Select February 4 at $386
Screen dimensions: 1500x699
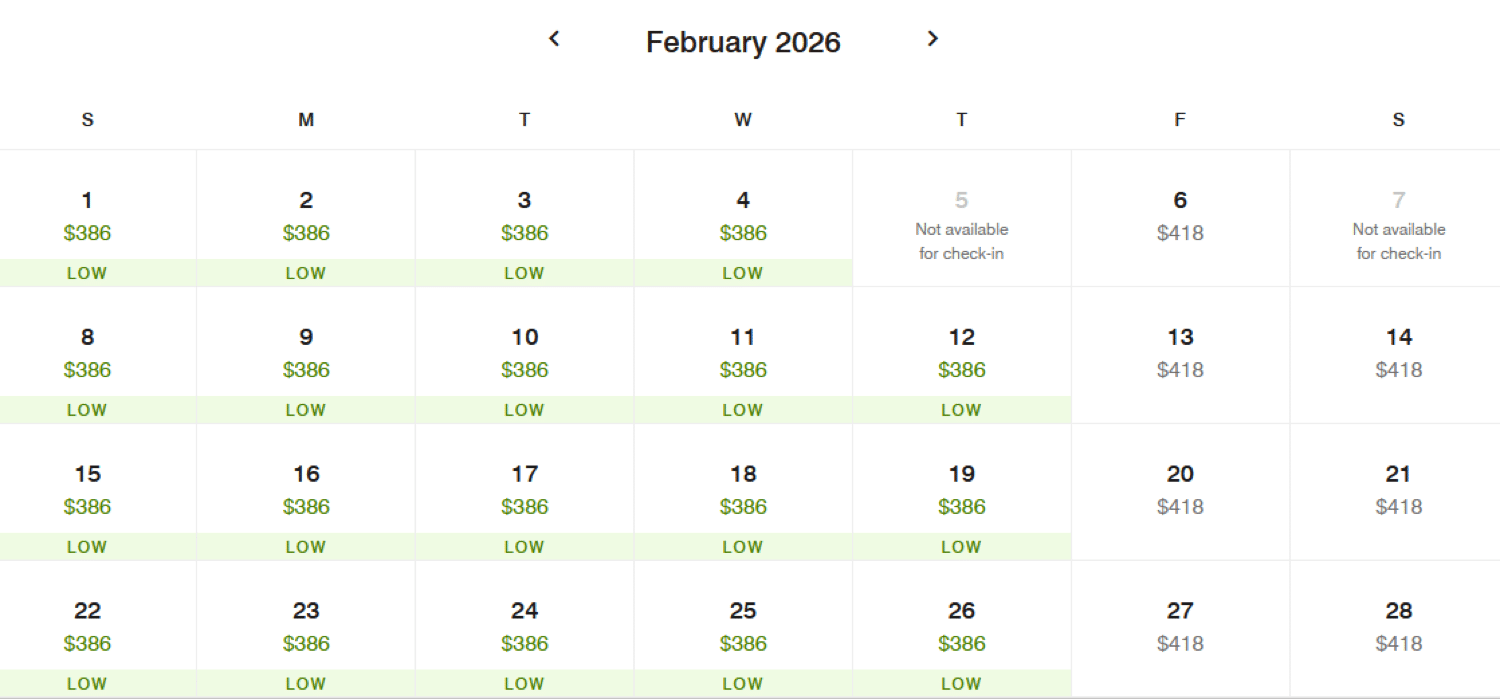tap(743, 218)
